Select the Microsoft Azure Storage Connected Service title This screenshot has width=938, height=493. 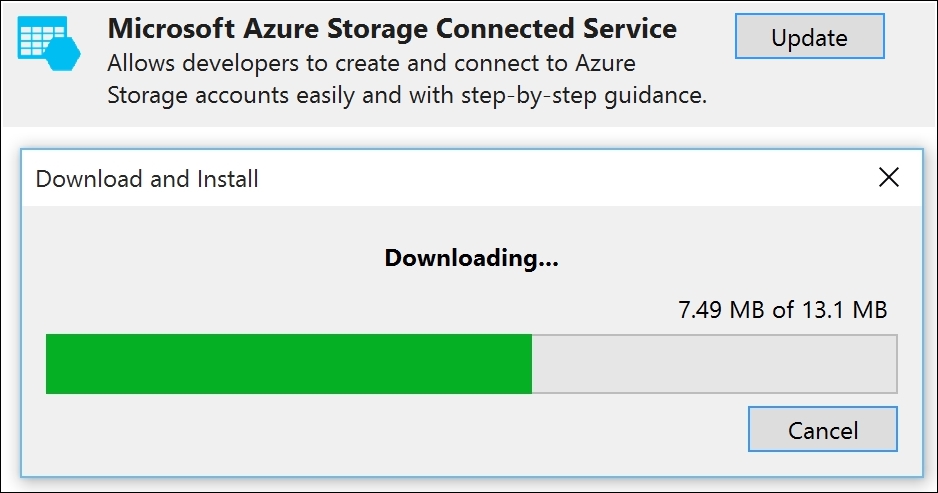[x=392, y=29]
